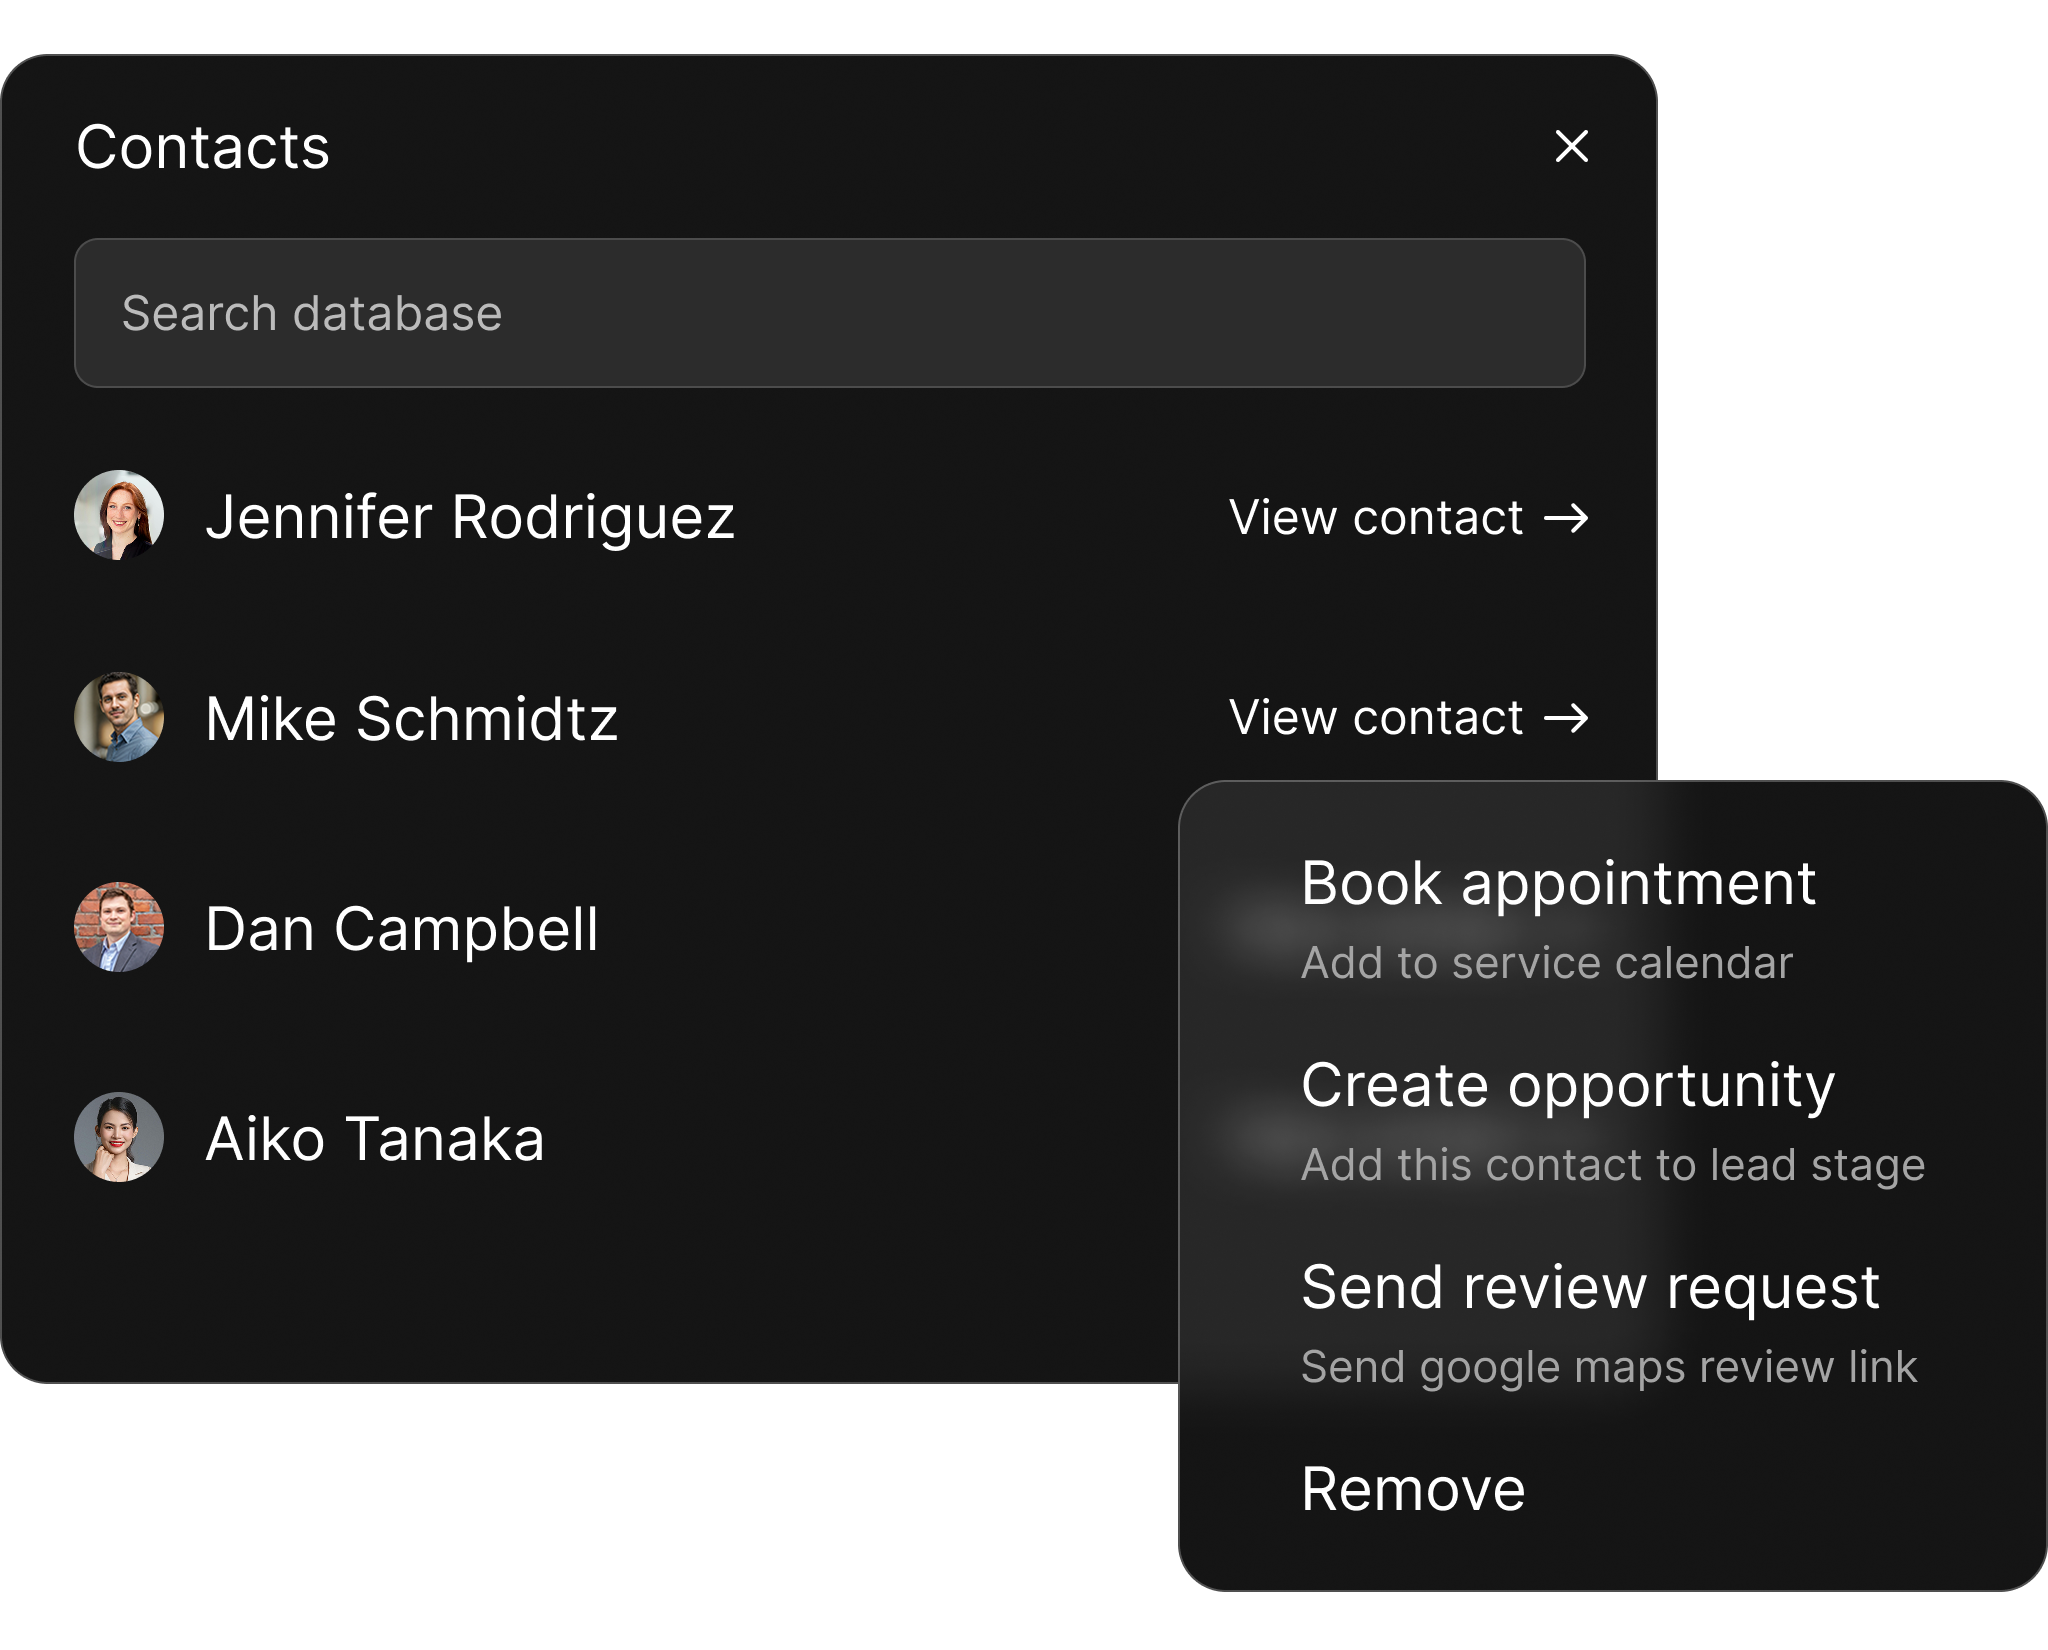
Task: Click Aiko Tanaka's profile avatar
Action: (119, 1137)
